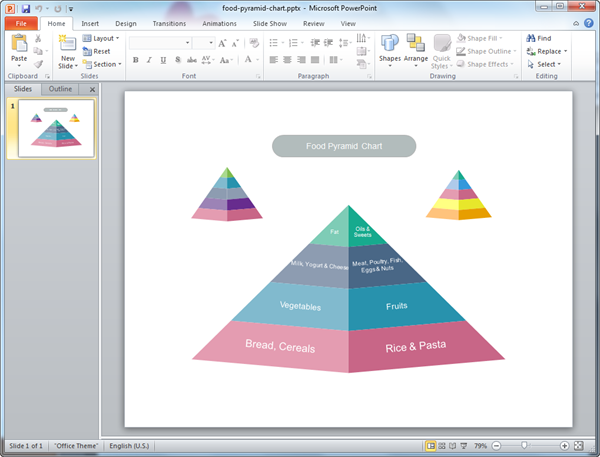Image resolution: width=600 pixels, height=457 pixels.
Task: Align text left
Action: (273, 60)
